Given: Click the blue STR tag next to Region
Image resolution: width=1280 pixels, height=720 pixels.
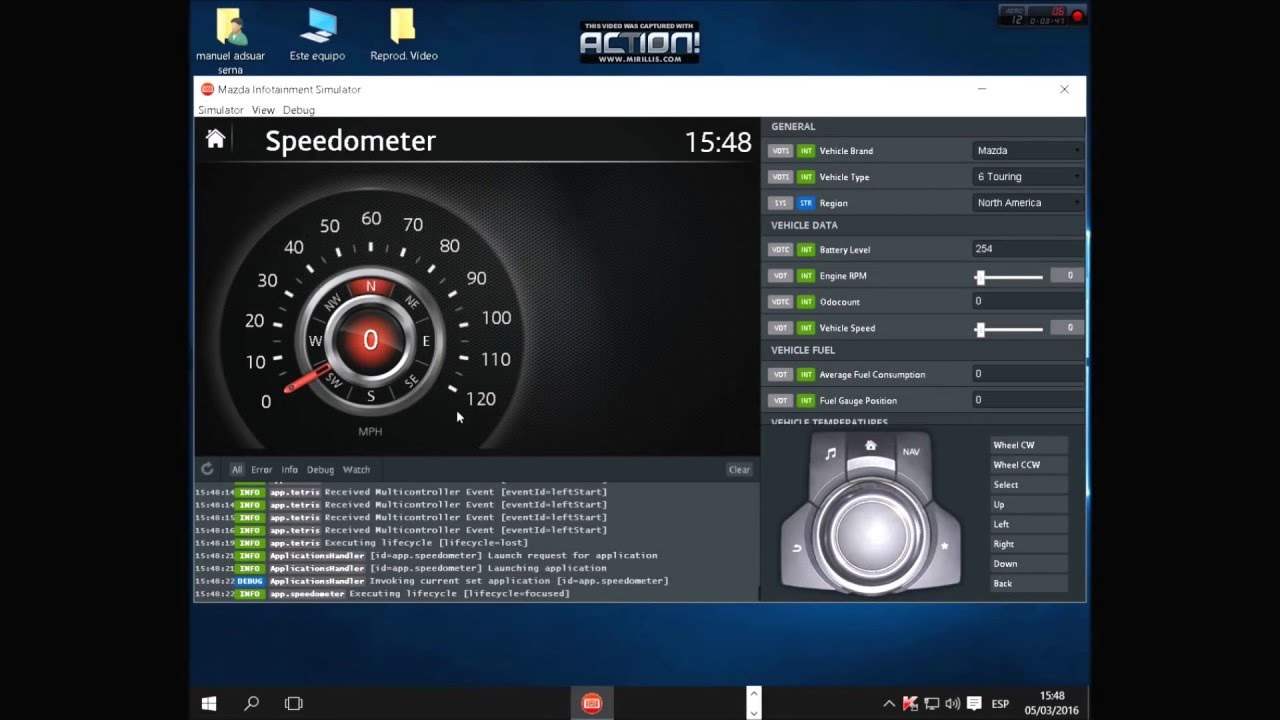Looking at the screenshot, I should point(806,203).
